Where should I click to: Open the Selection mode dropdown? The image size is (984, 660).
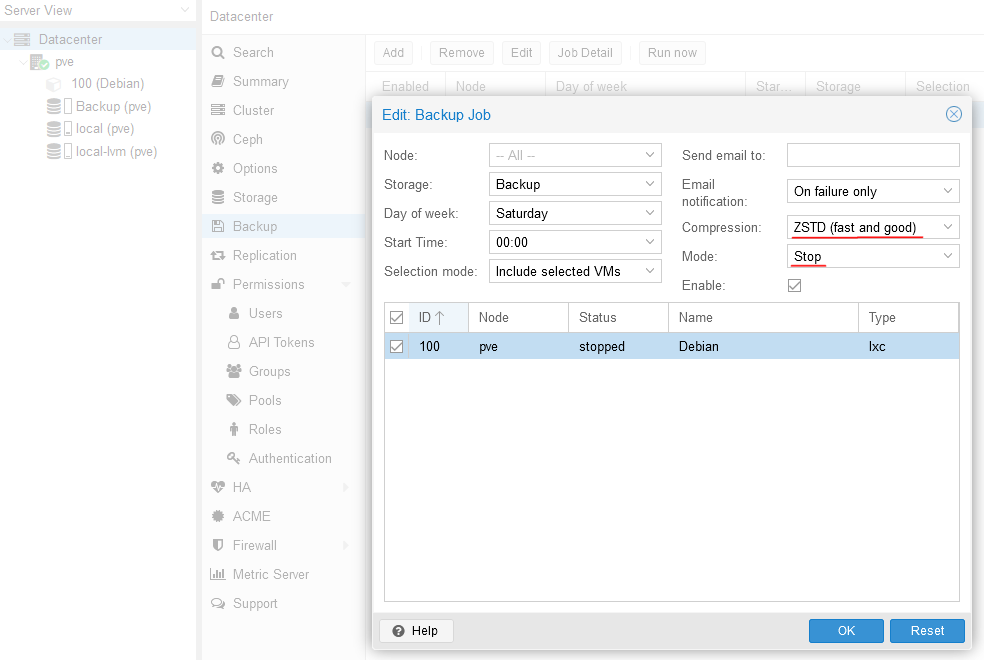pos(650,270)
